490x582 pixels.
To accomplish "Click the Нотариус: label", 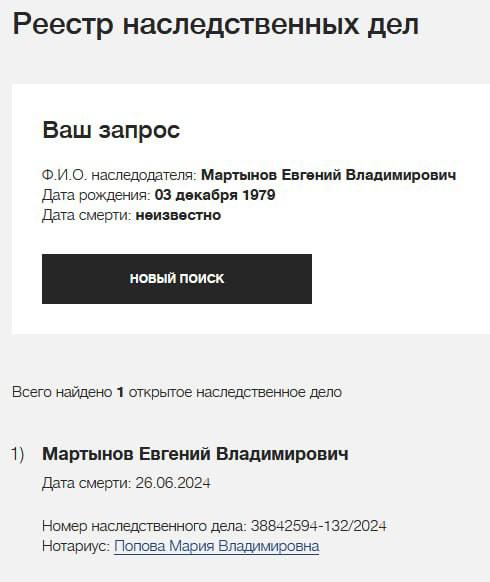I will pos(76,546).
